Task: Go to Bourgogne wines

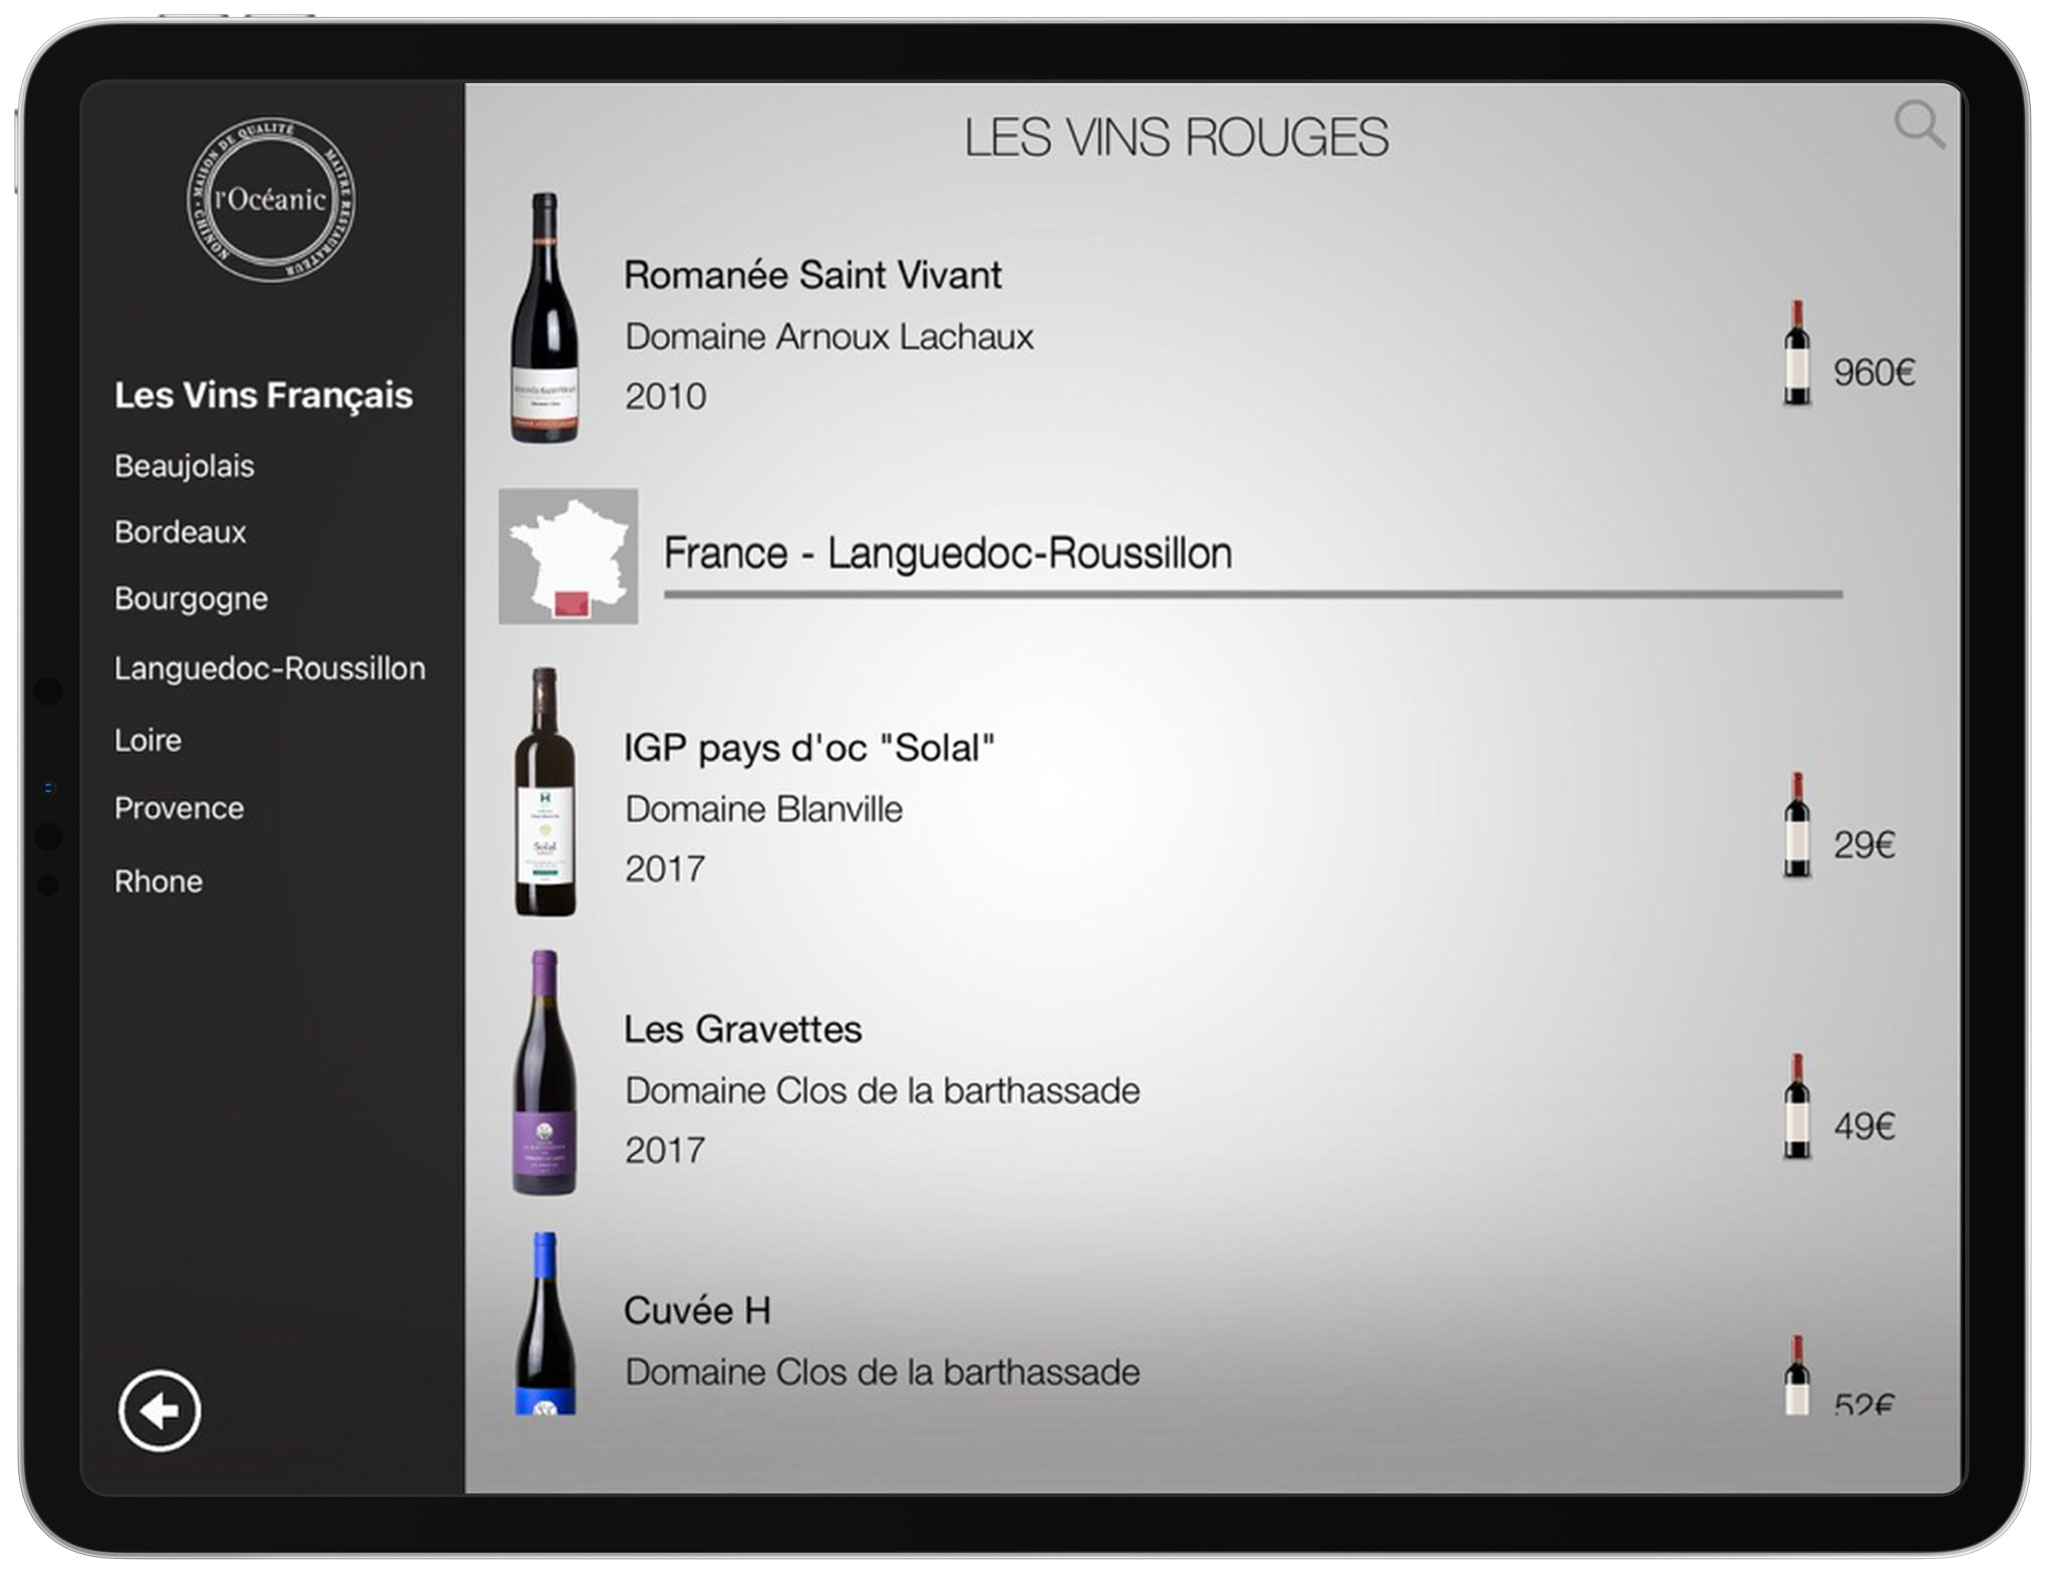Action: coord(191,599)
